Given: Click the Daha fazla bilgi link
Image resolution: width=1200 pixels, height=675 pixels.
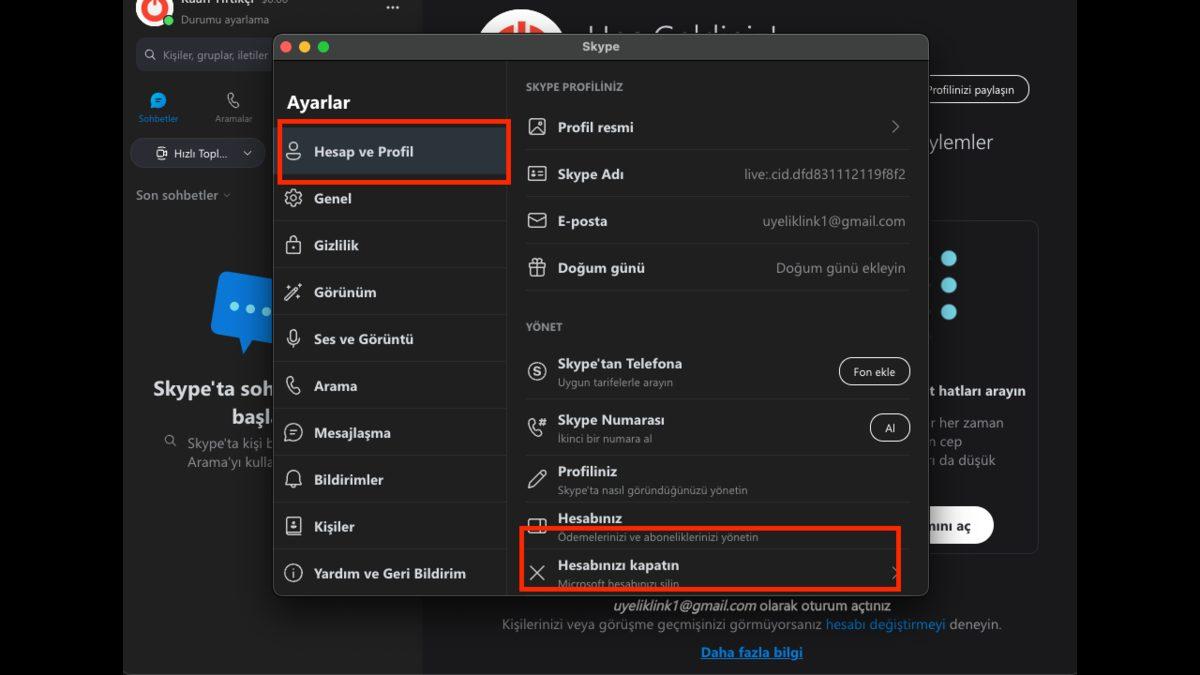Looking at the screenshot, I should pos(751,652).
